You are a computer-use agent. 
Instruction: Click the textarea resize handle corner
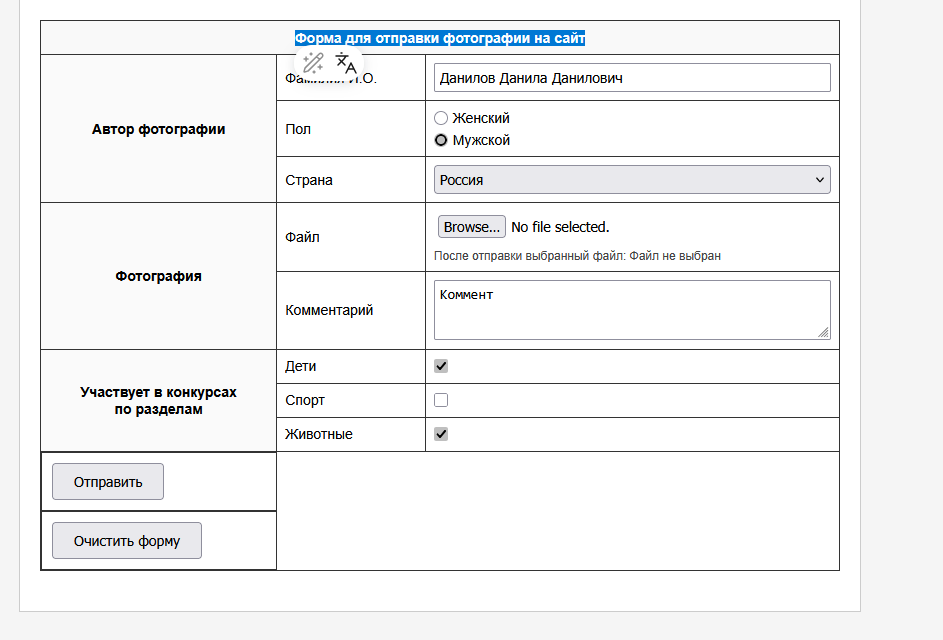[823, 332]
